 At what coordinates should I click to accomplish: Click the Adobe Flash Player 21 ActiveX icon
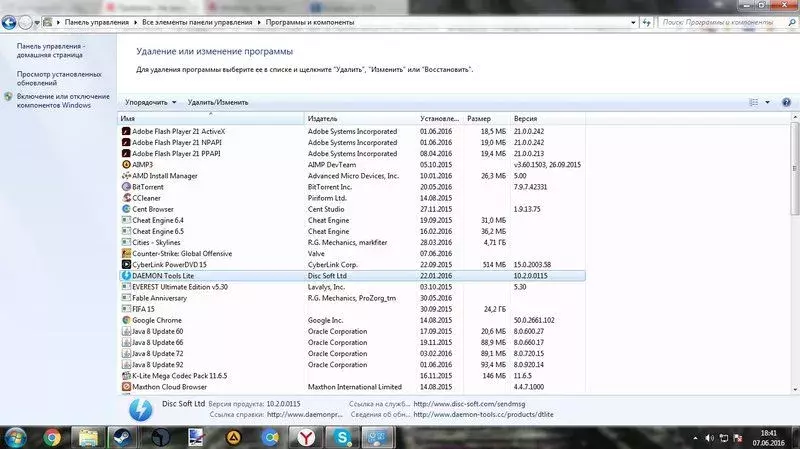pyautogui.click(x=126, y=131)
